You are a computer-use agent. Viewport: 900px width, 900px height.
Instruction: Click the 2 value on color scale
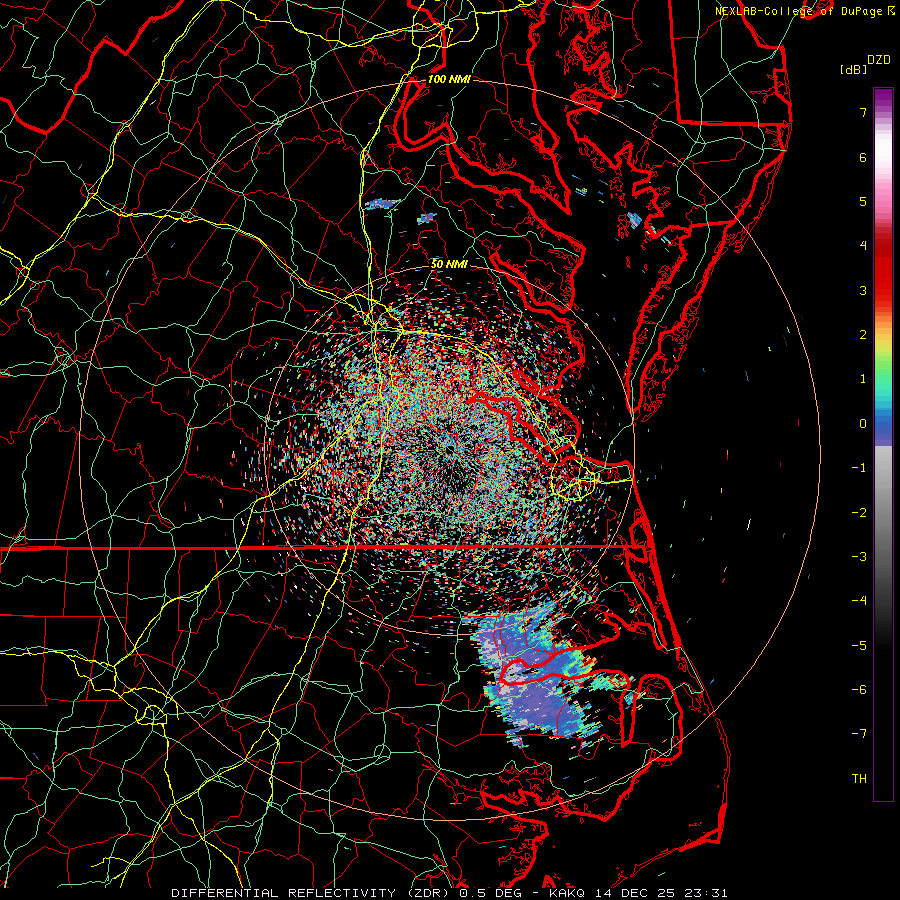[863, 335]
